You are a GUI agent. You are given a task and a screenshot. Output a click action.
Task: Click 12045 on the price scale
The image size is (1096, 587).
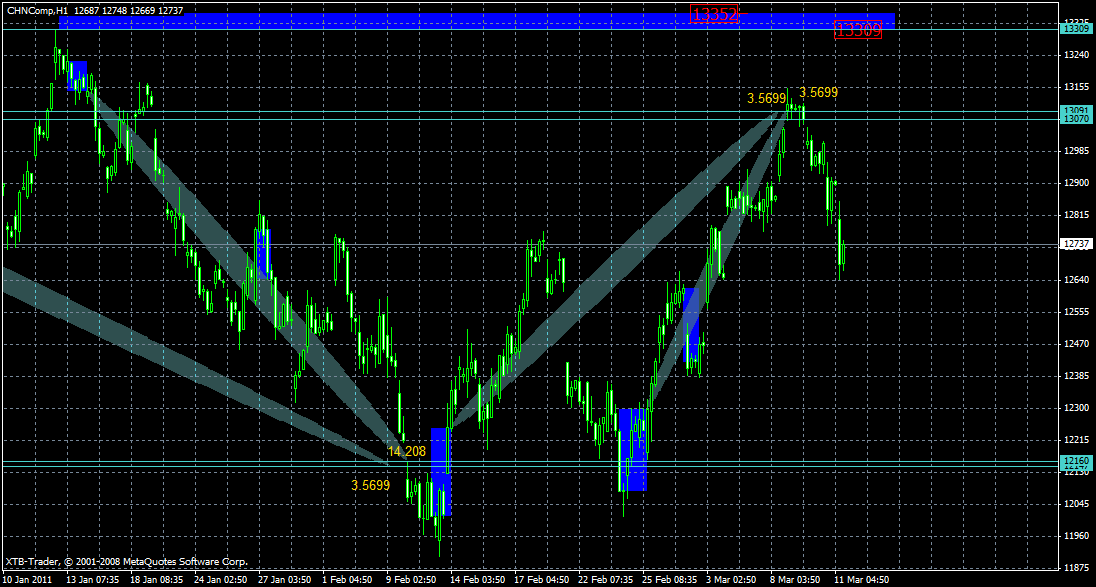1074,505
